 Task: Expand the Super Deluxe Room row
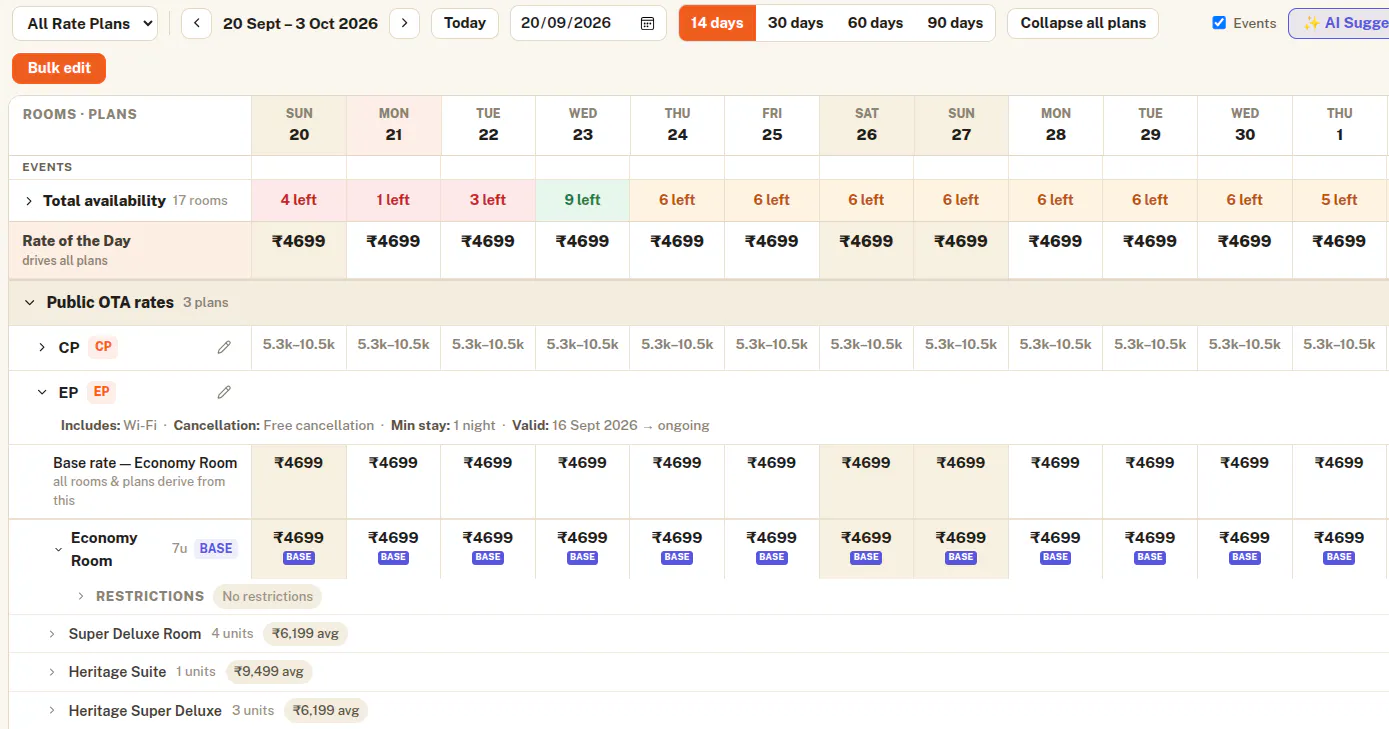tap(52, 634)
